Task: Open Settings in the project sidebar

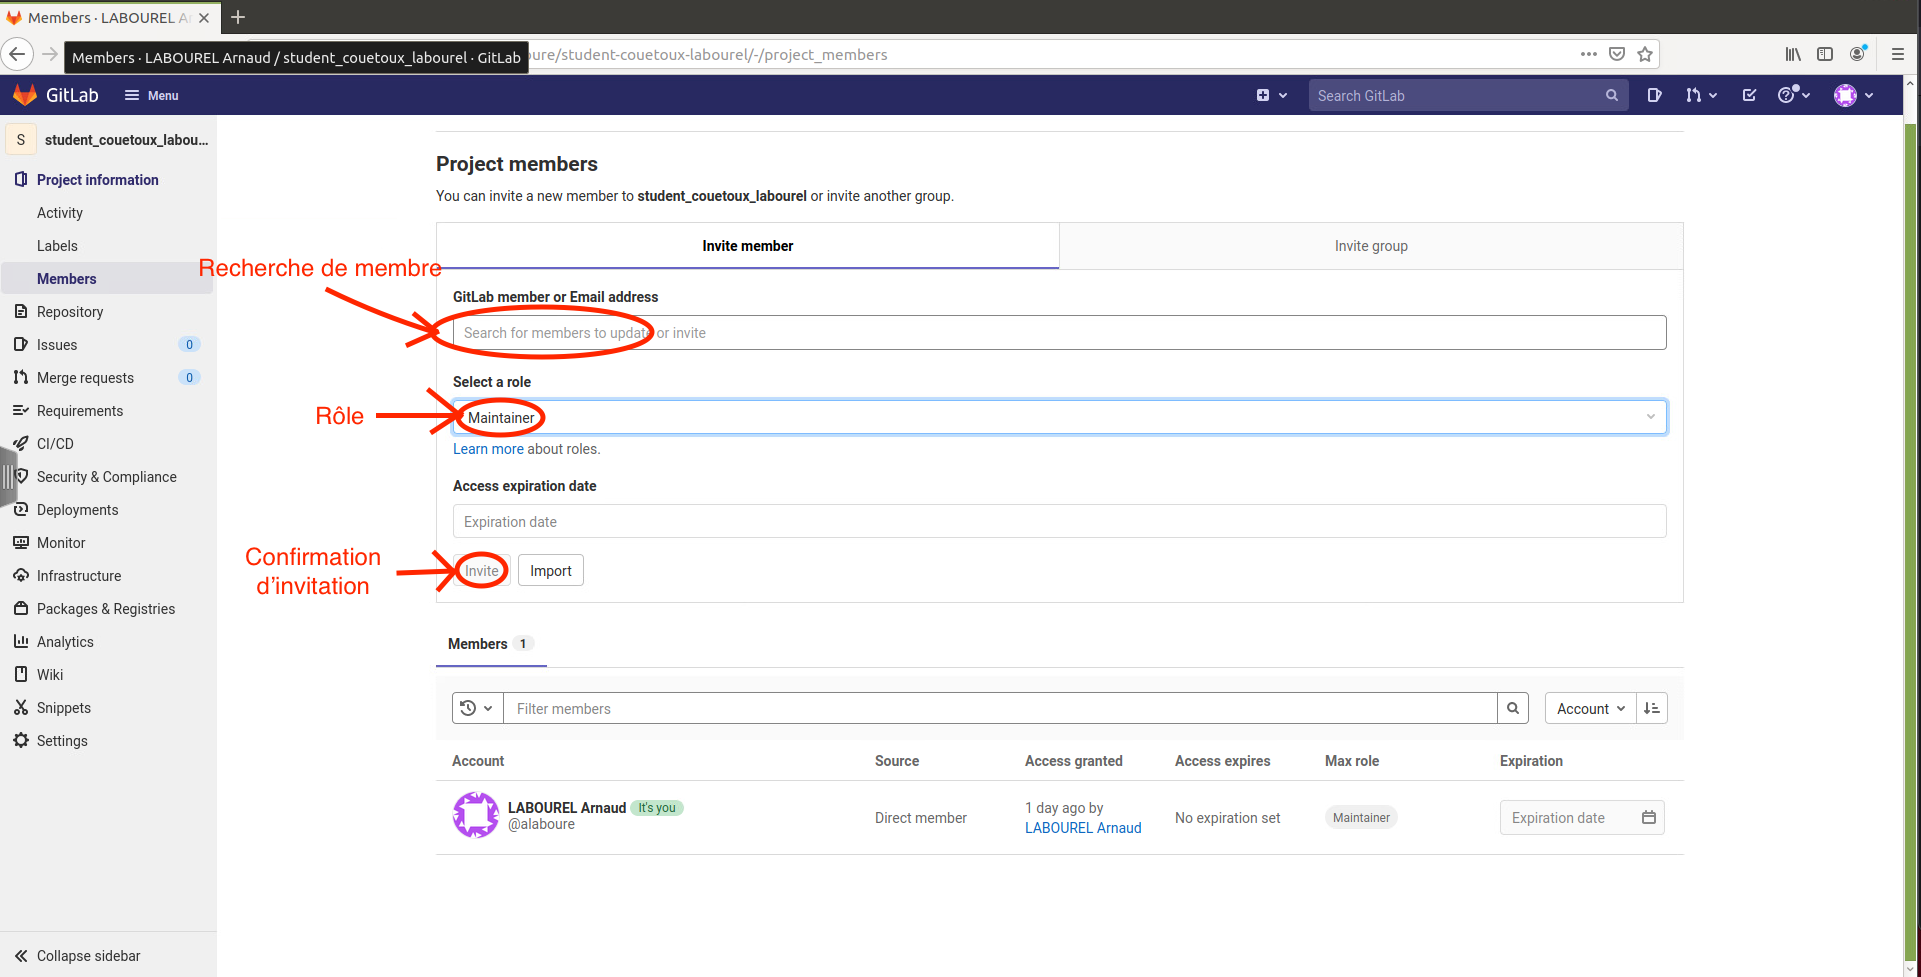Action: [x=62, y=741]
